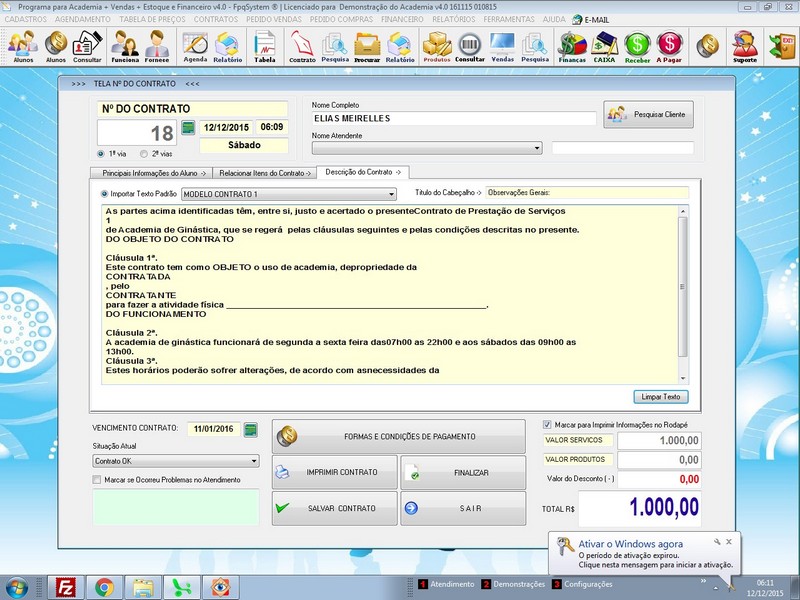Open the Tabela price table icon
The image size is (800, 600).
coord(265,46)
